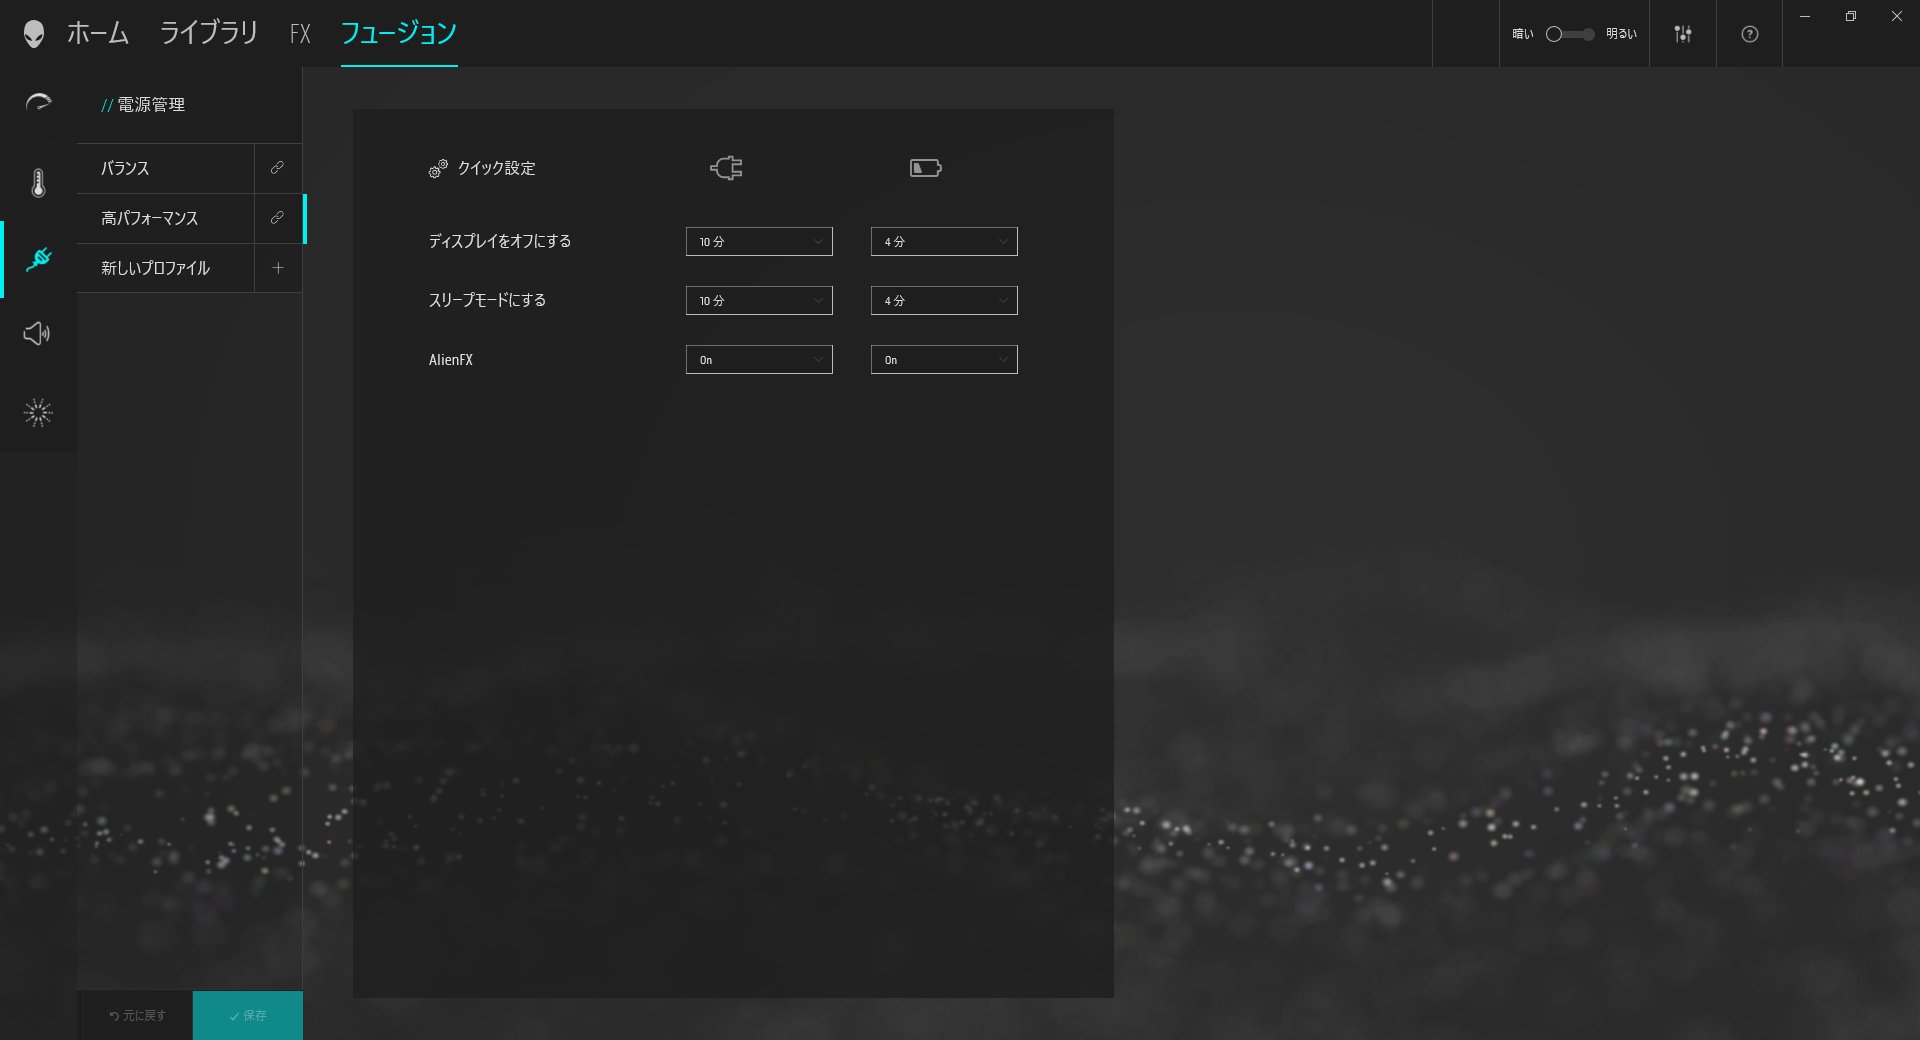Open the audio speaker sidebar icon
This screenshot has height=1040, width=1920.
37,333
